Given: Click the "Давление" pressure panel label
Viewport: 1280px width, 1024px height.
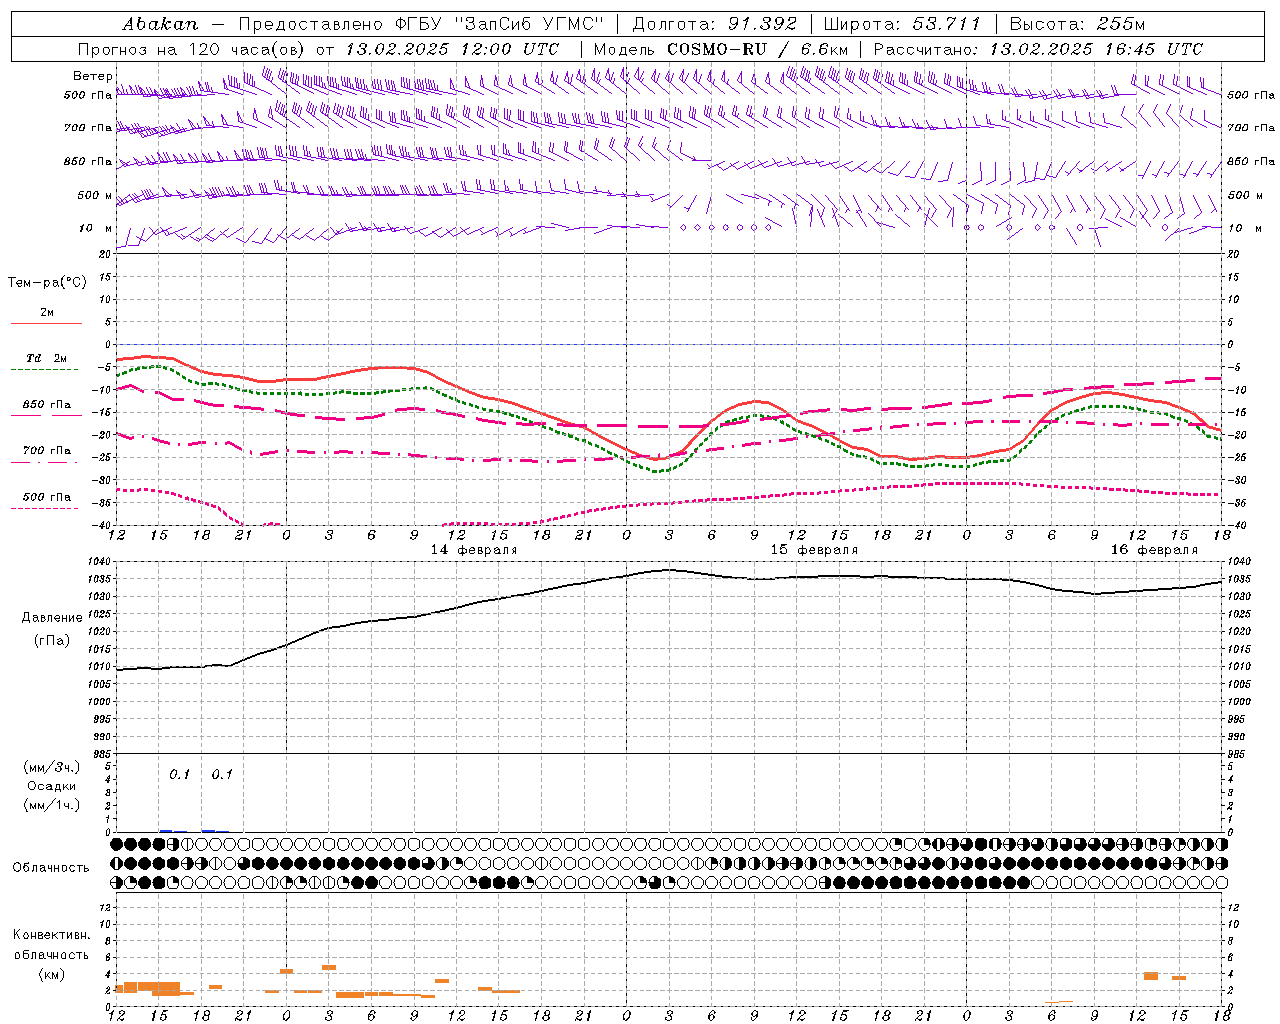Looking at the screenshot, I should pos(52,618).
